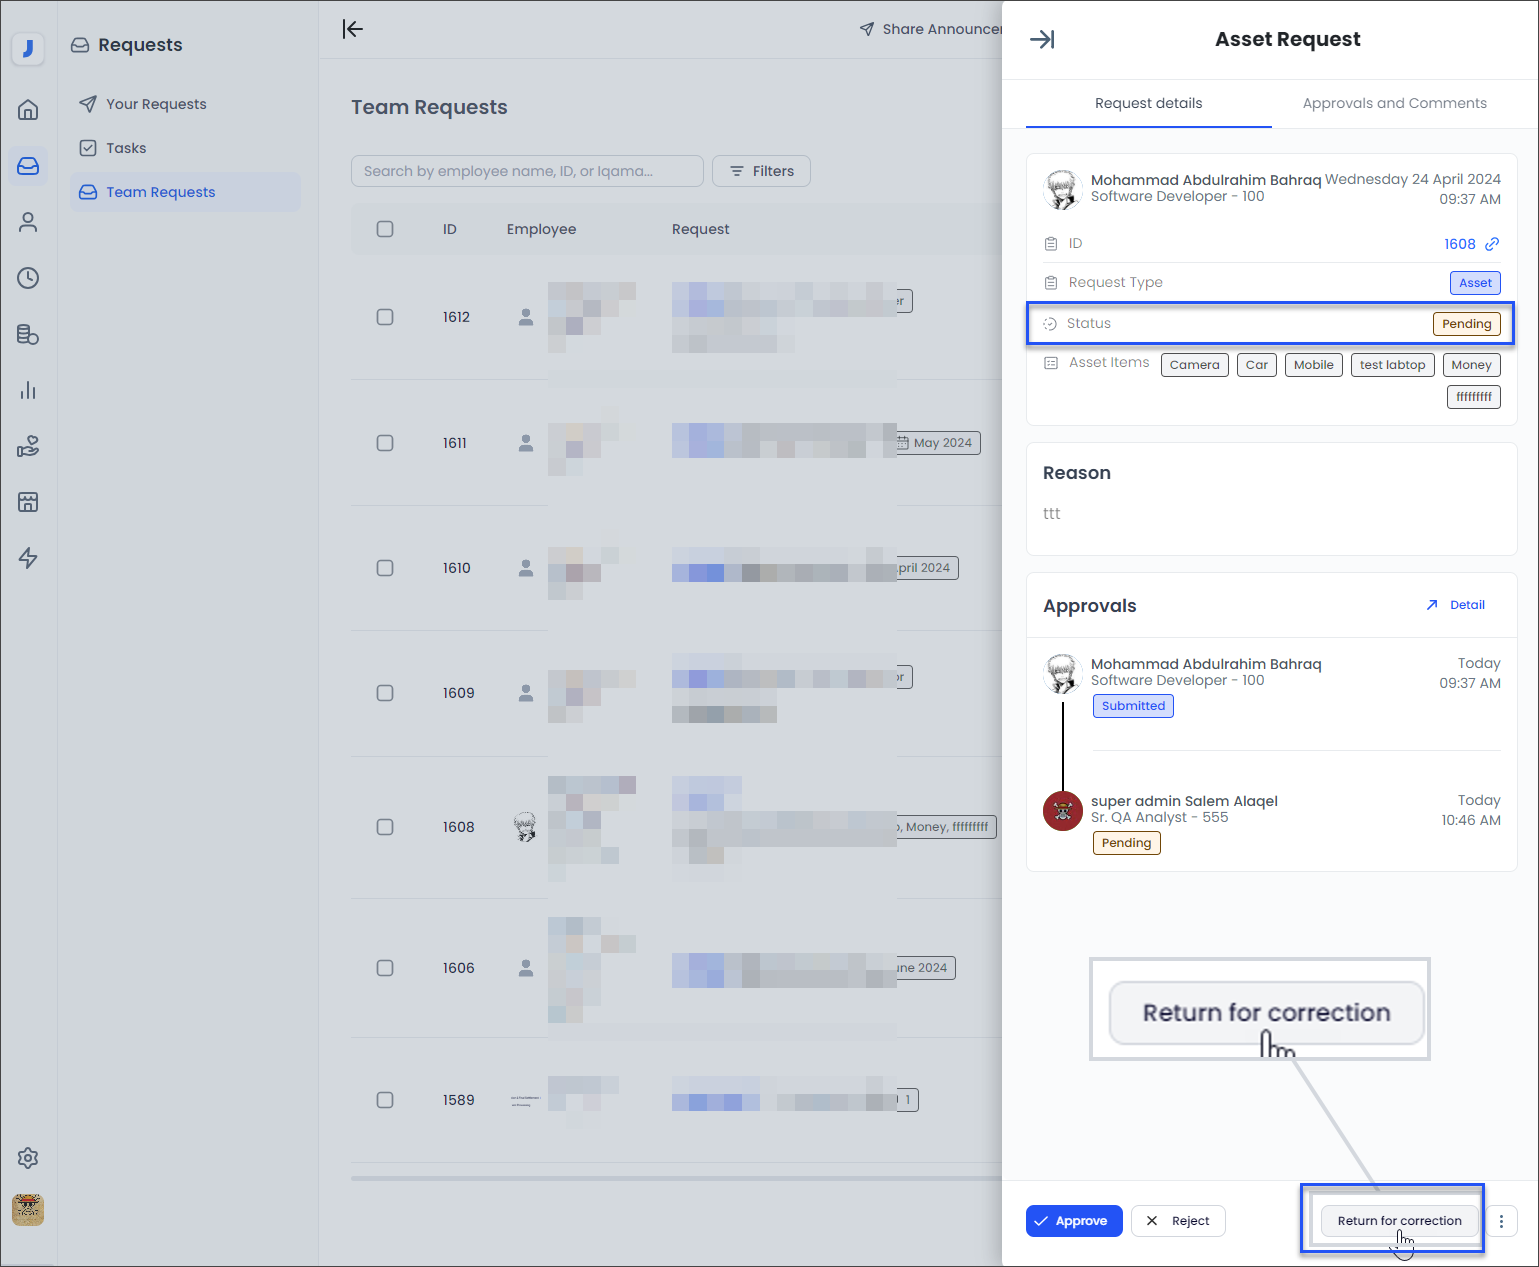Open the Filters dropdown above the requests table
Image resolution: width=1539 pixels, height=1267 pixels.
coord(761,171)
